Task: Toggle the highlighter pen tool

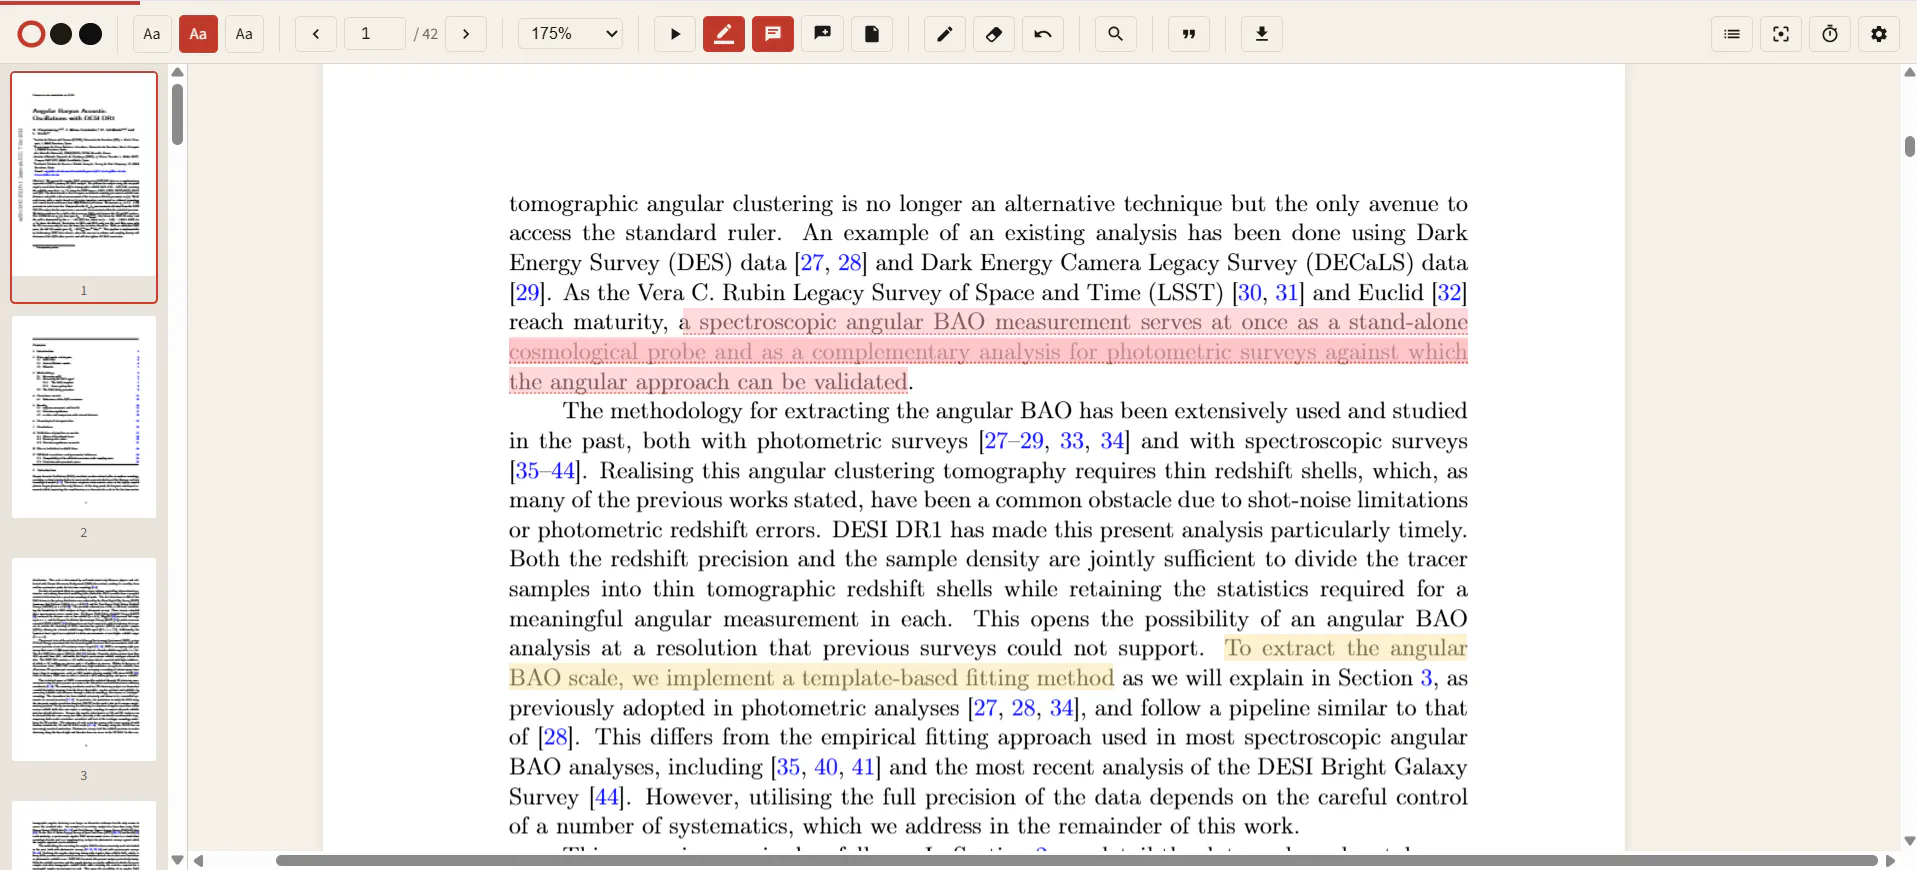Action: click(x=724, y=34)
